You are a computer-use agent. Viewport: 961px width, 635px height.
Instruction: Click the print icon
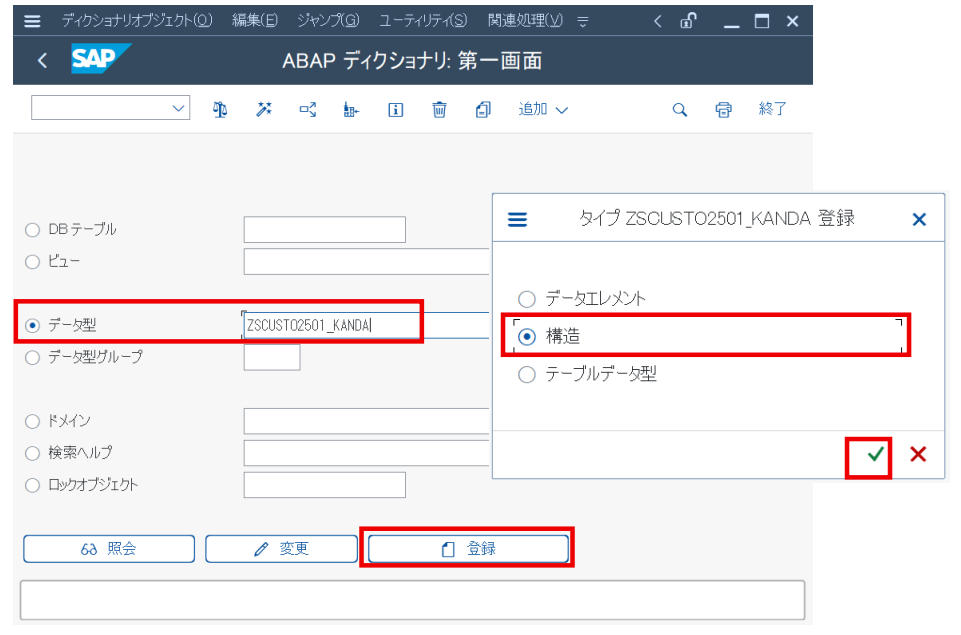click(x=723, y=110)
